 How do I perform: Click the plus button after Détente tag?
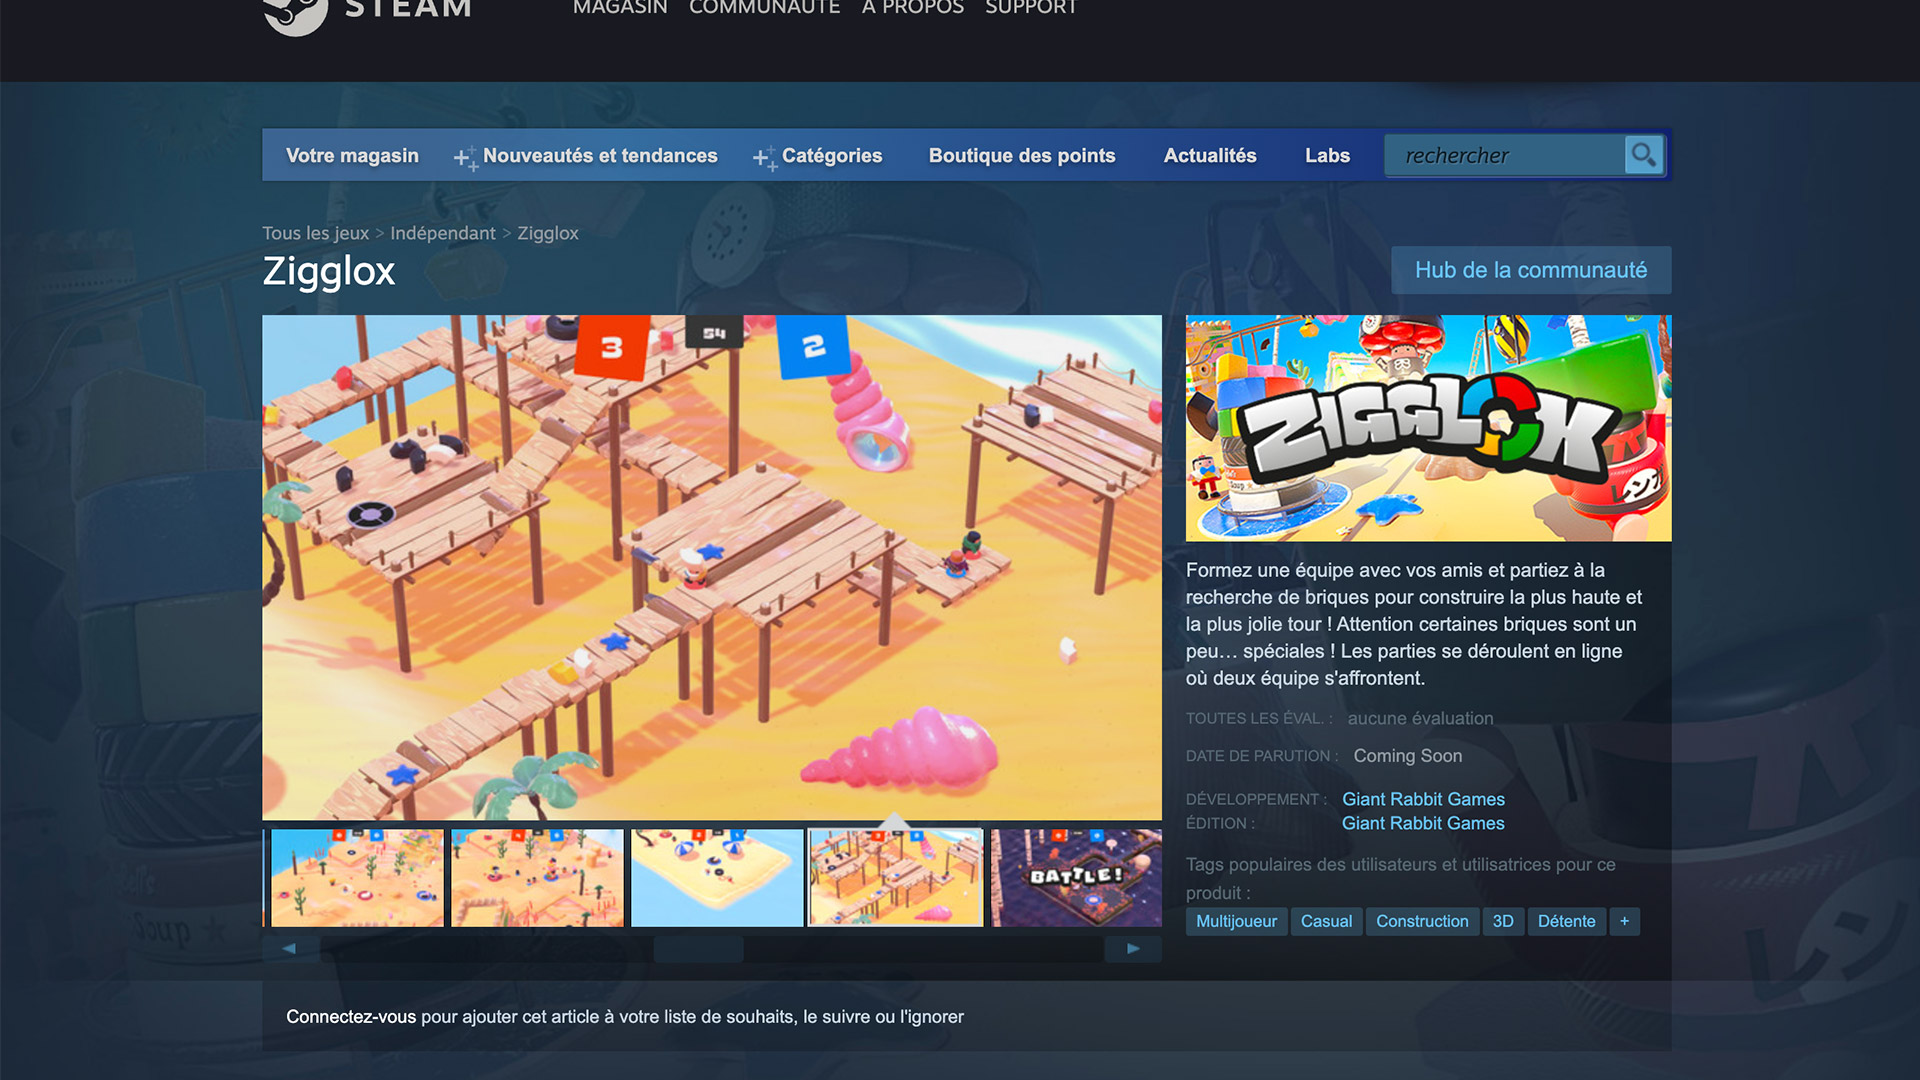(1624, 921)
